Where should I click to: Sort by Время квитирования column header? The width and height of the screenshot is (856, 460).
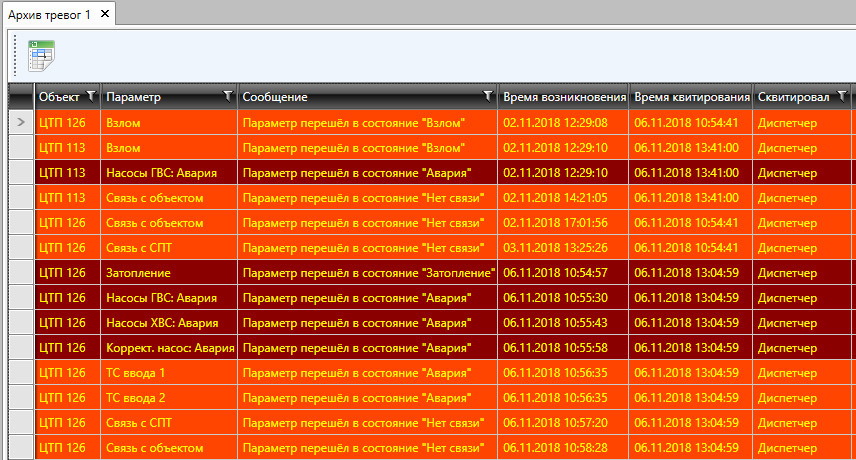pos(691,97)
